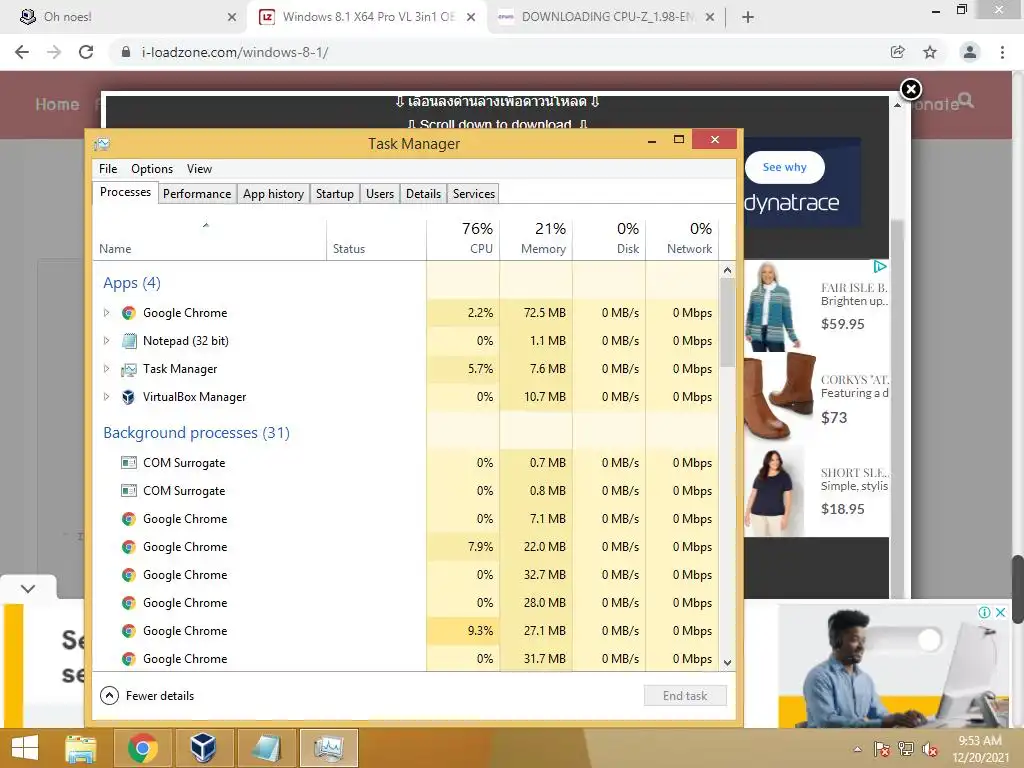Open VirtualBox from the taskbar
The height and width of the screenshot is (768, 1024).
click(x=203, y=748)
